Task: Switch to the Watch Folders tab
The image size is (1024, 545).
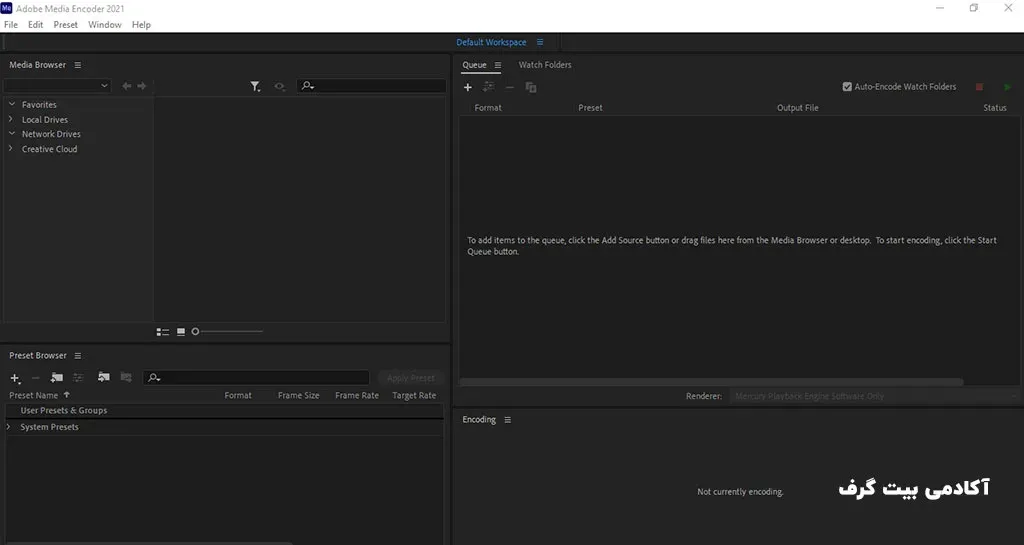Action: [545, 65]
